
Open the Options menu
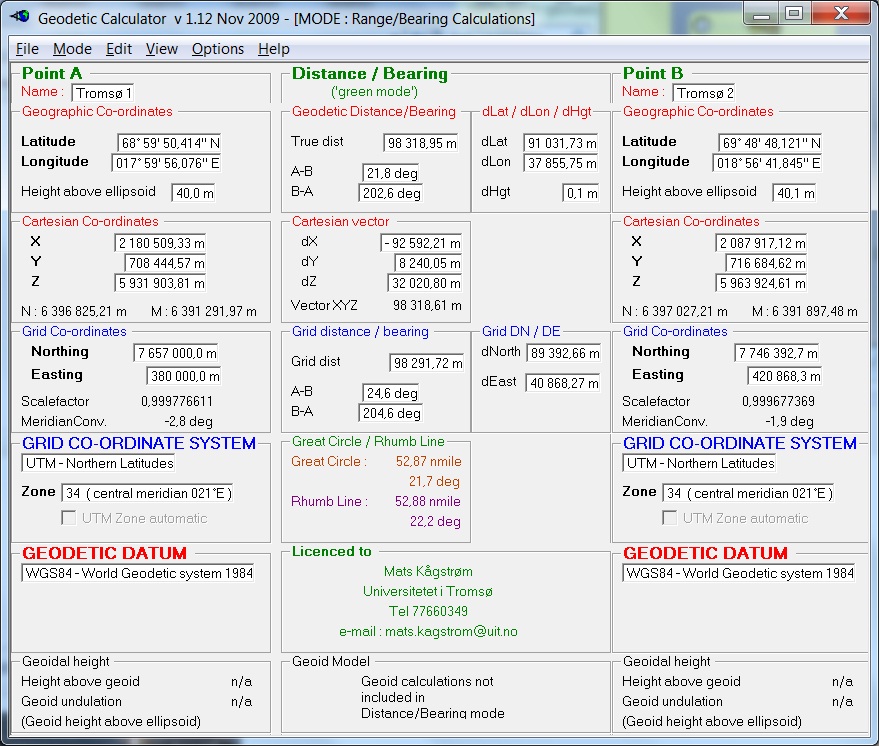[216, 48]
